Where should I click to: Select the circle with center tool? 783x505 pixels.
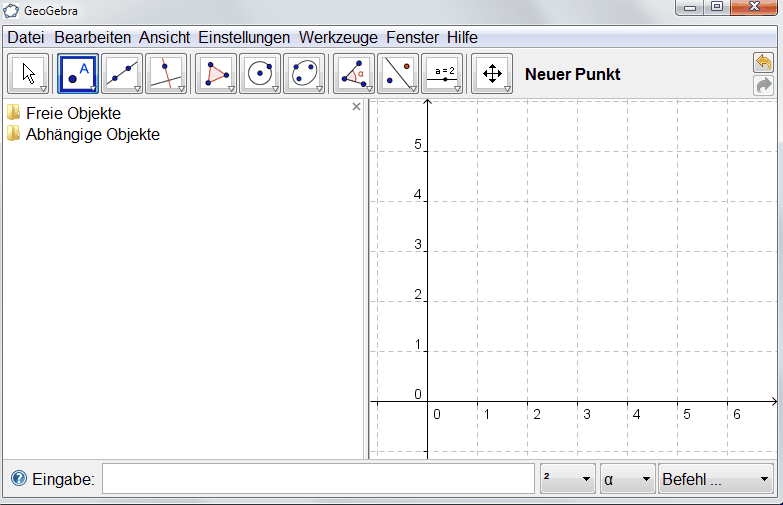click(260, 74)
